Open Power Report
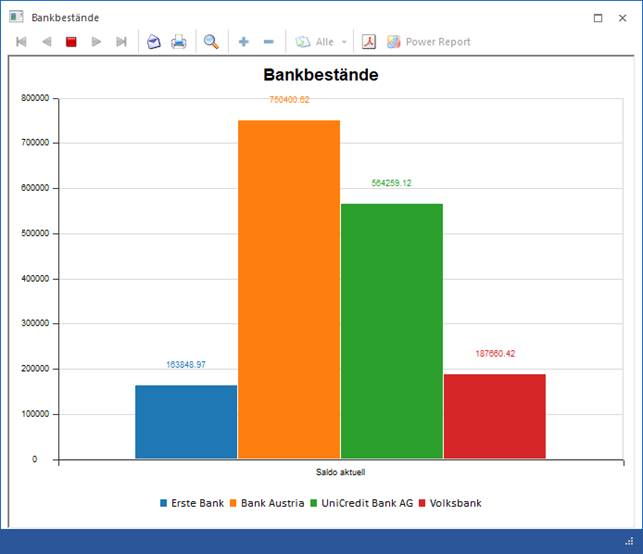Viewport: 643px width, 554px height. point(428,42)
